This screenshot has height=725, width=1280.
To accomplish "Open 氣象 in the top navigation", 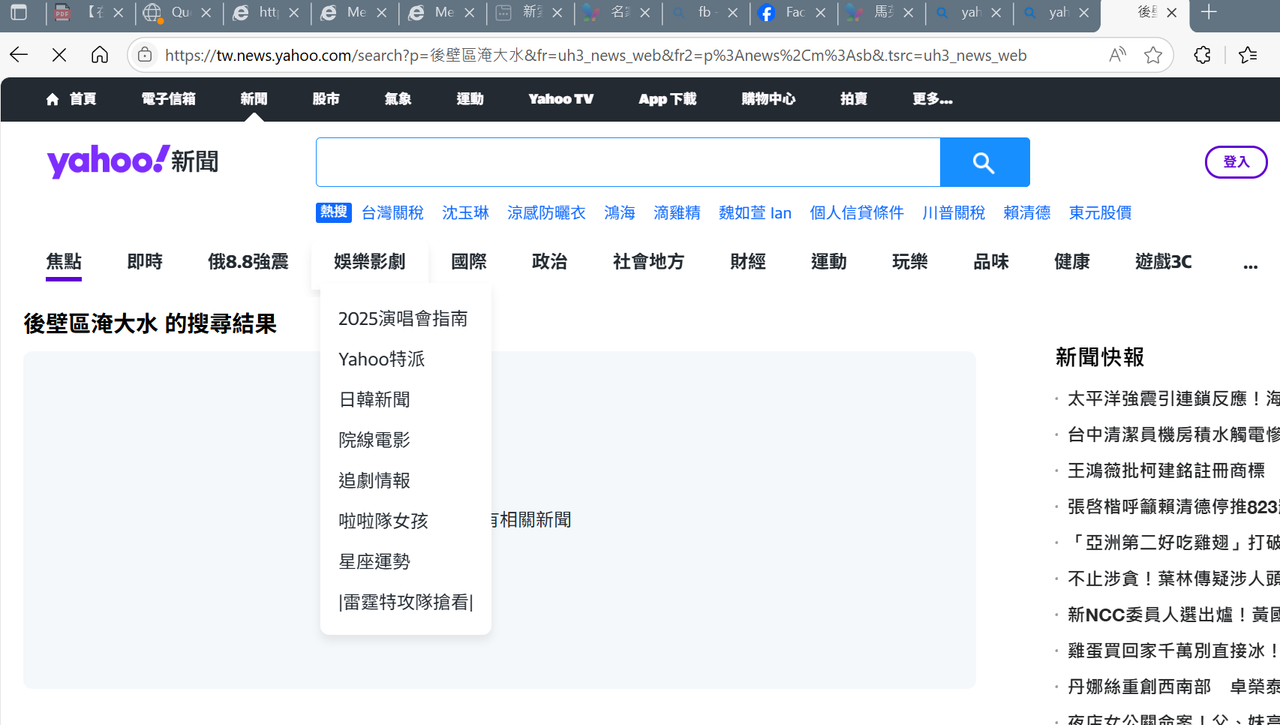I will click(398, 99).
